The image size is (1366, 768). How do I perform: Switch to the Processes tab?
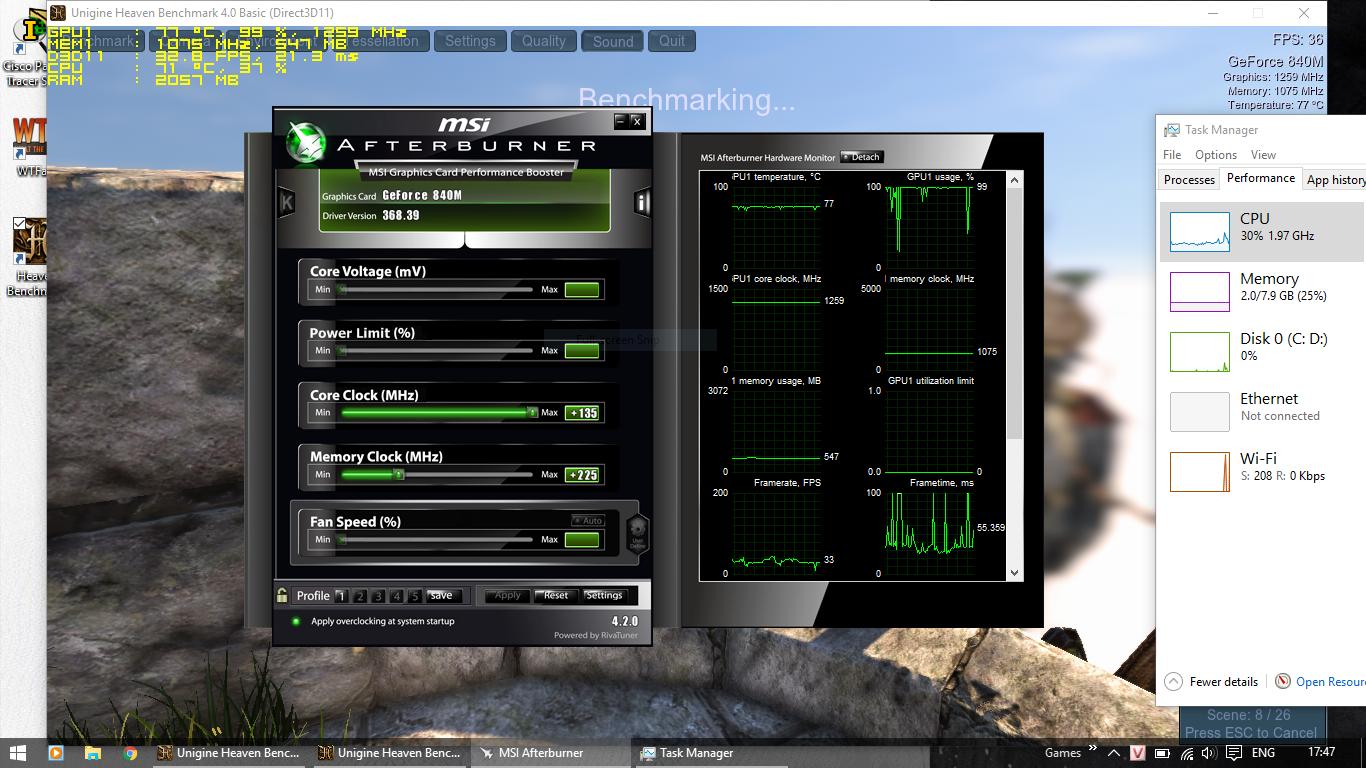tap(1189, 180)
